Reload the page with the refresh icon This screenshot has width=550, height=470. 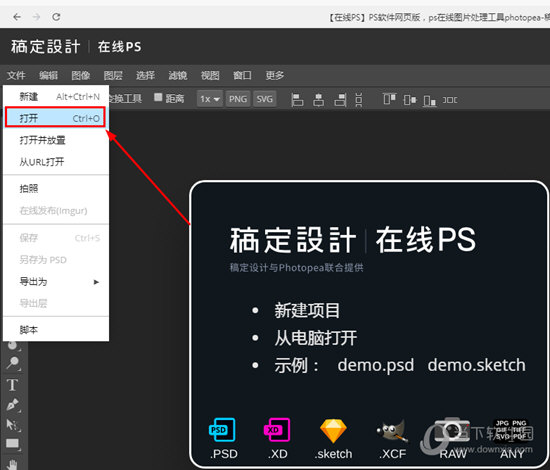[x=56, y=17]
